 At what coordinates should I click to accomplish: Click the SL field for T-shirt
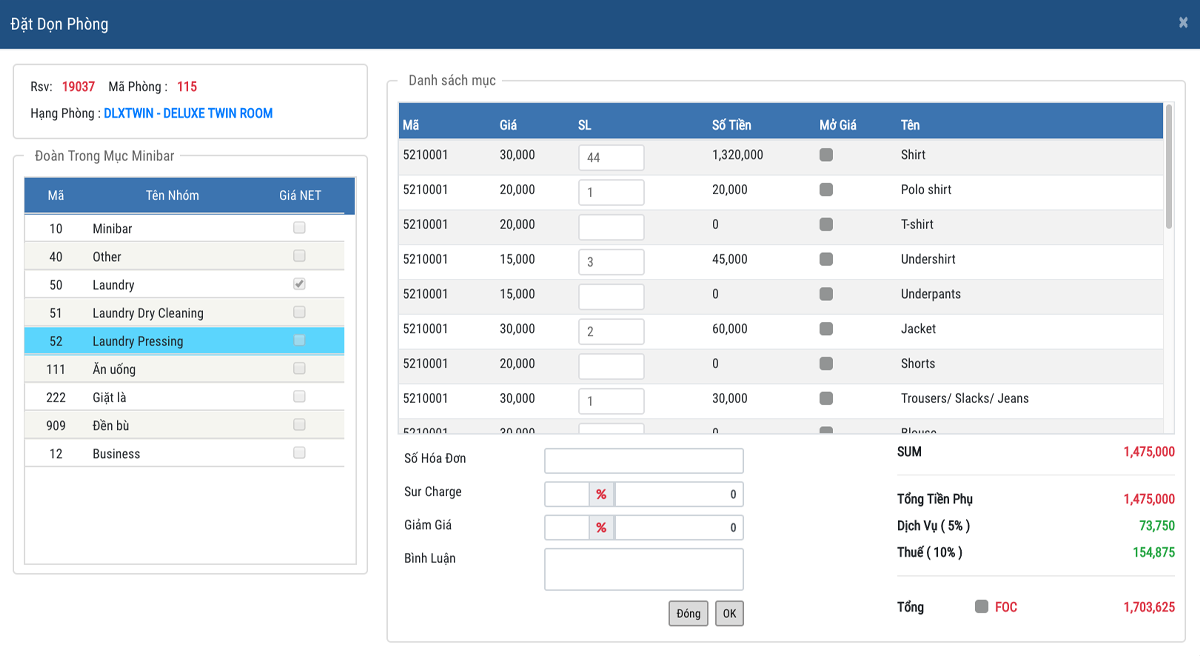(x=611, y=227)
